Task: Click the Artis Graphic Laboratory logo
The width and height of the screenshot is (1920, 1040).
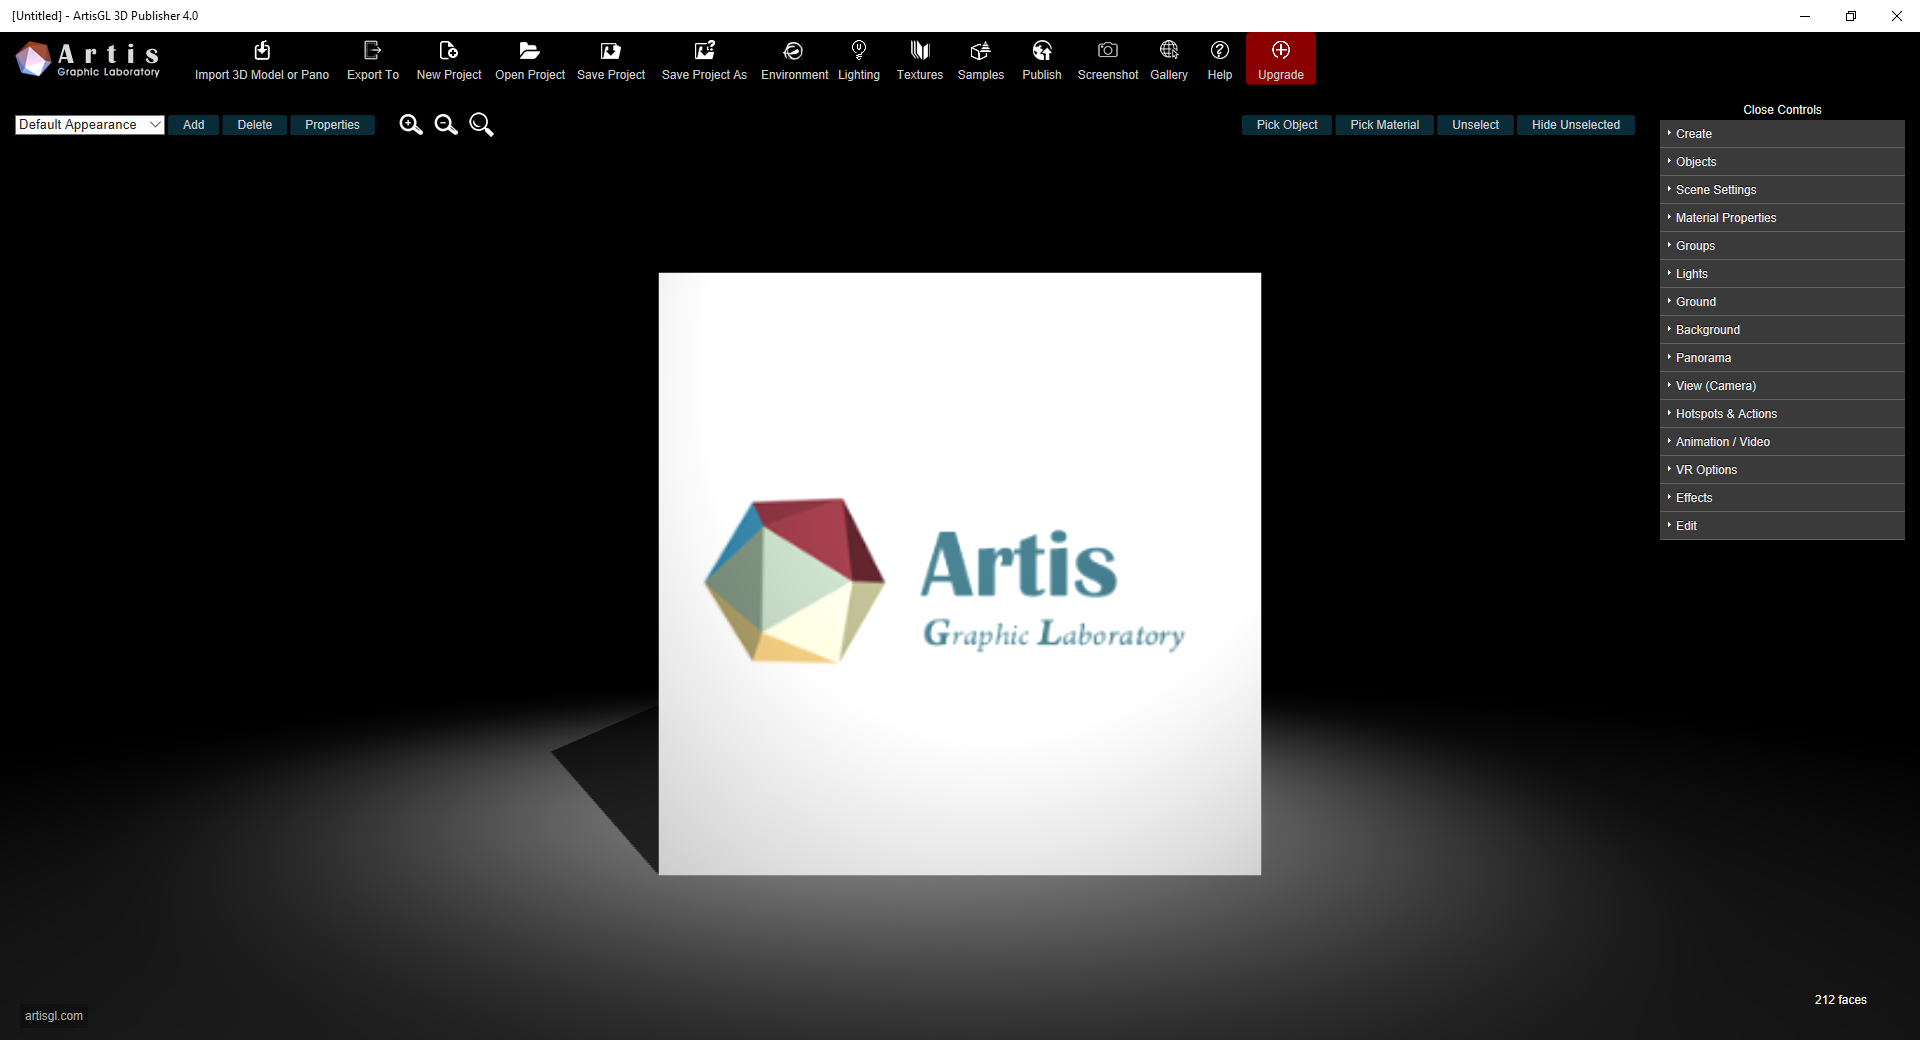Action: click(x=88, y=59)
